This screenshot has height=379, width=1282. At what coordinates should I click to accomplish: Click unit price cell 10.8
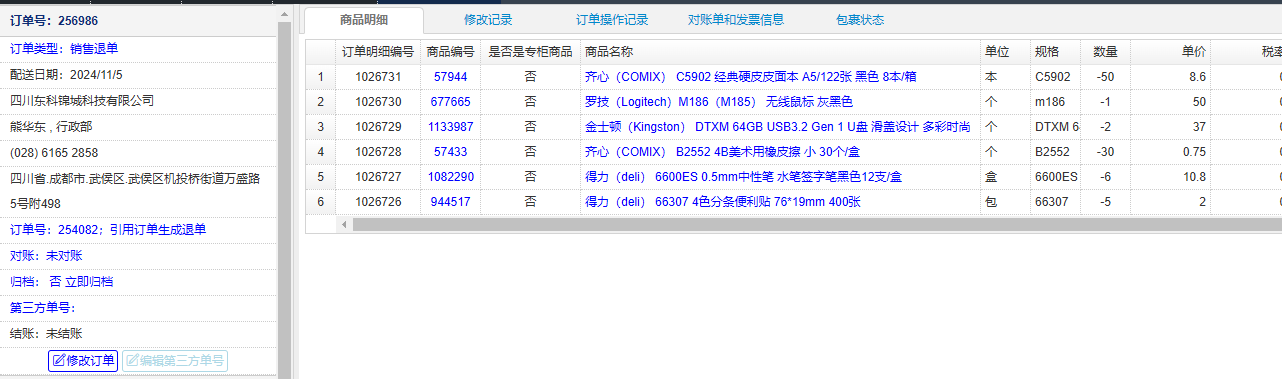pyautogui.click(x=1171, y=177)
